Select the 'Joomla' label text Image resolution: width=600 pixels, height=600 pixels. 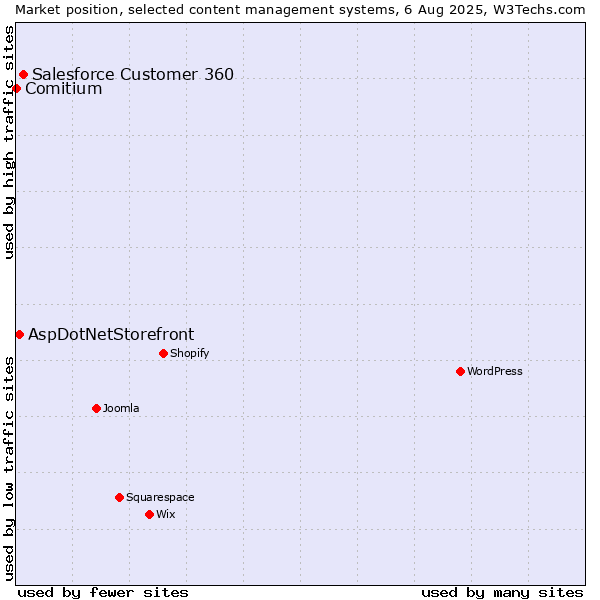[121, 408]
